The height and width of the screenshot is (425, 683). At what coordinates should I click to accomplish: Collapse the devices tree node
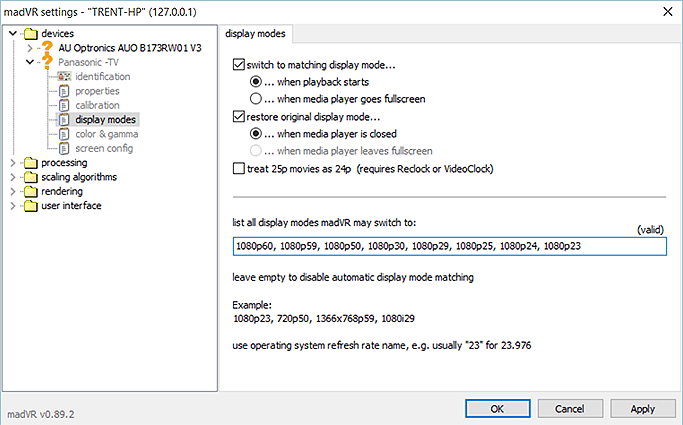(x=13, y=33)
